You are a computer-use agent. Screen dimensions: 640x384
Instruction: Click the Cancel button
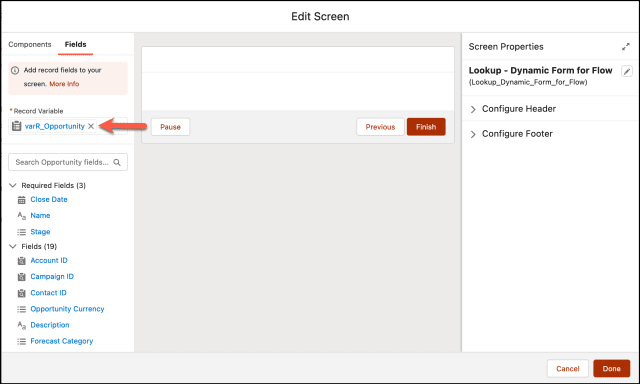click(567, 368)
